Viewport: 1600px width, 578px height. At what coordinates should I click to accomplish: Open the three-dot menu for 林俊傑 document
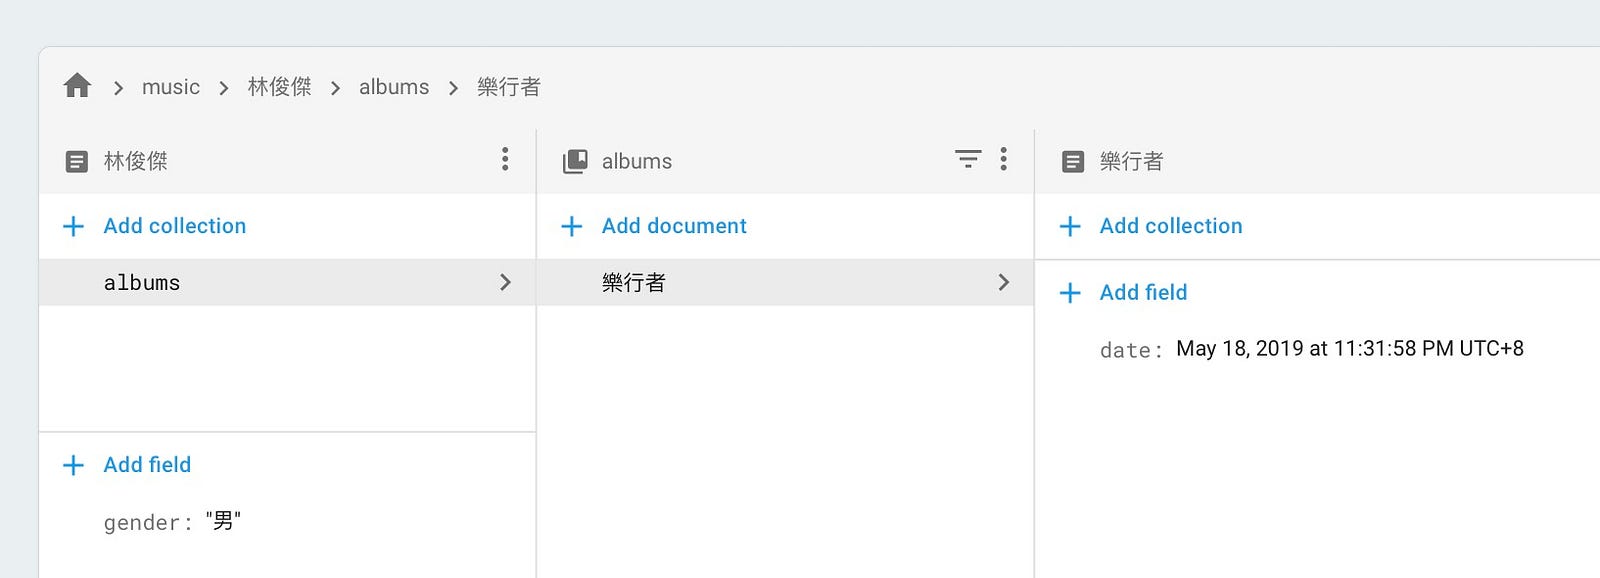pyautogui.click(x=505, y=159)
